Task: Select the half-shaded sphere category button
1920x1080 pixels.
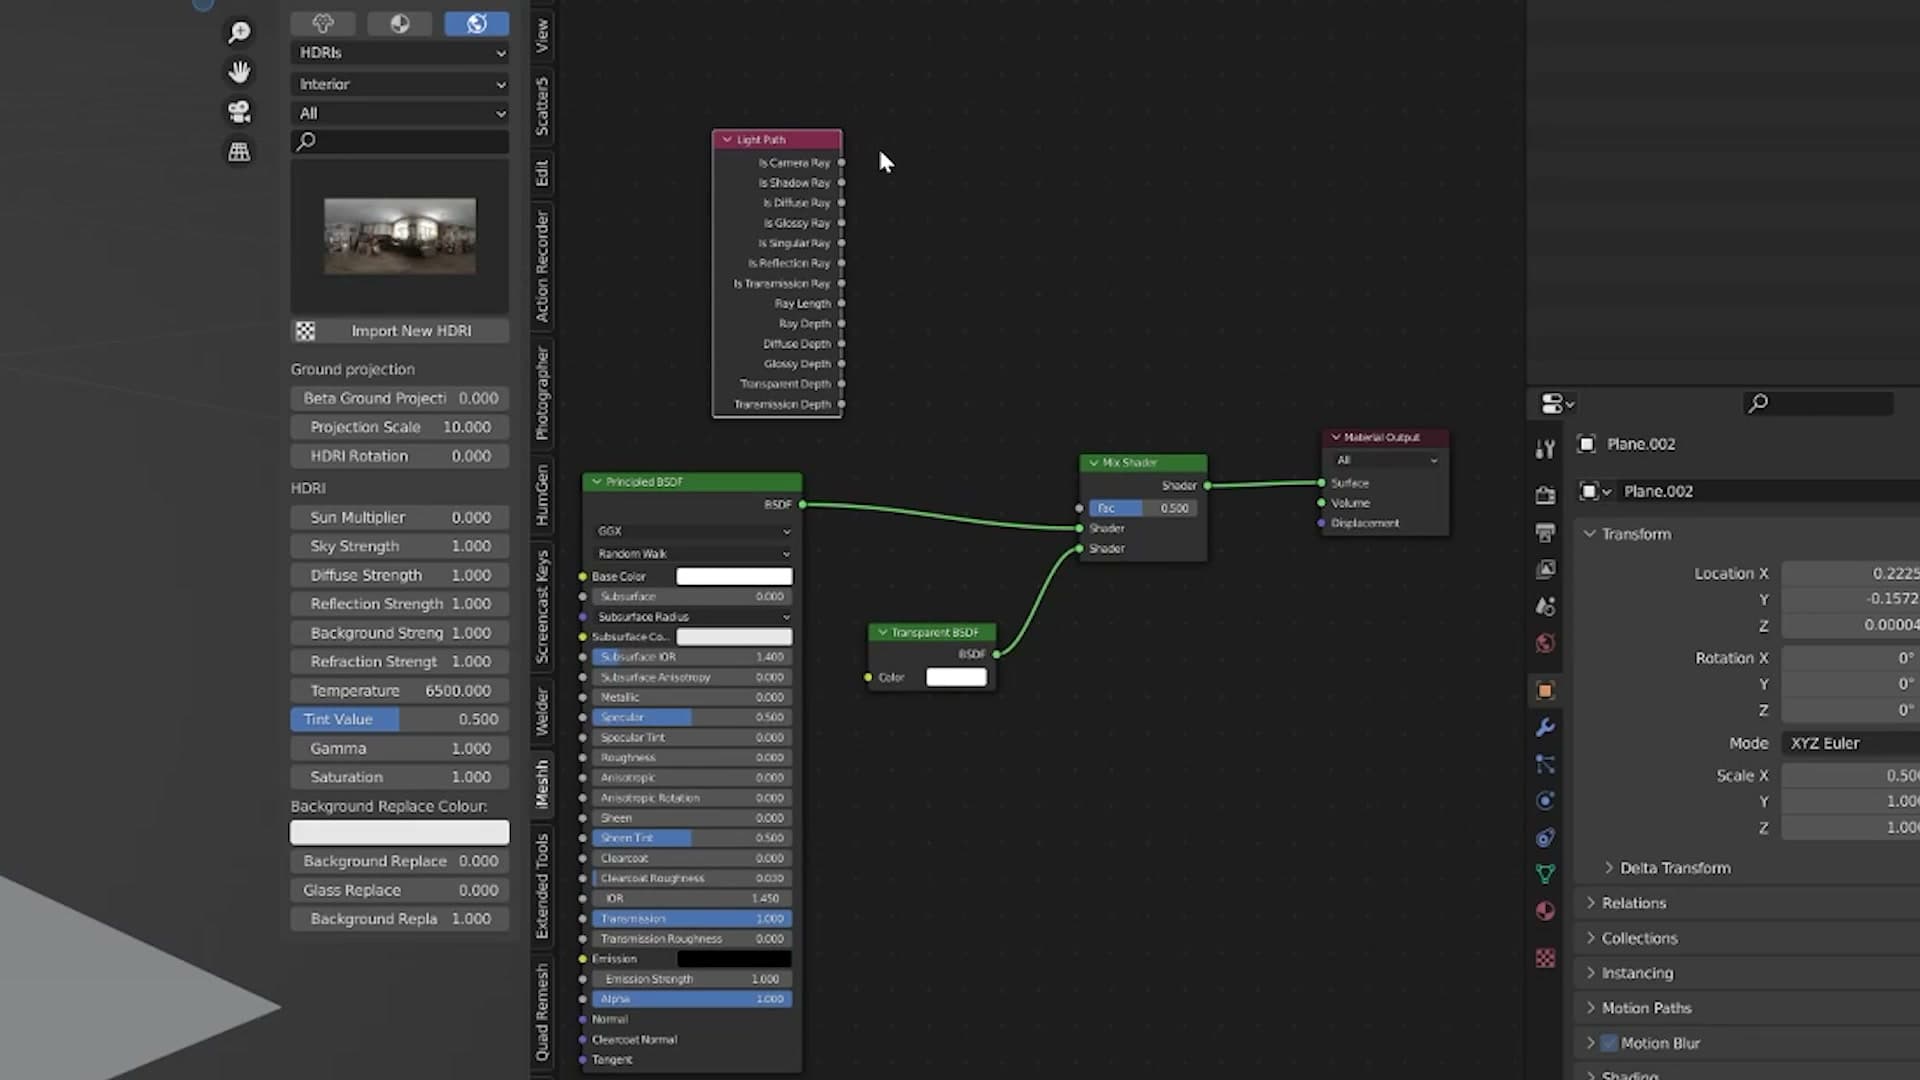Action: point(400,23)
